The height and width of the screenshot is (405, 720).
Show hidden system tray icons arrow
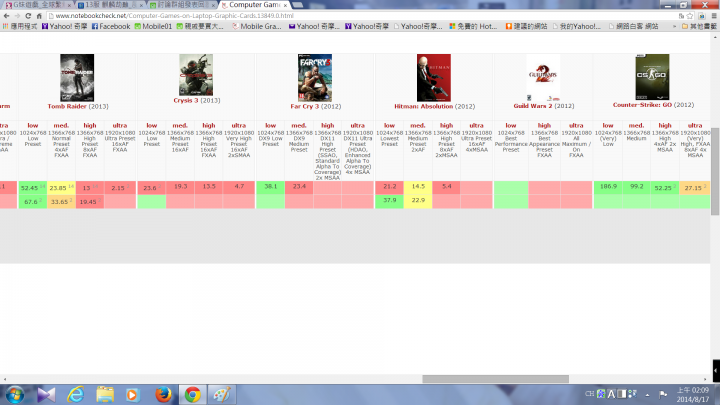(647, 394)
